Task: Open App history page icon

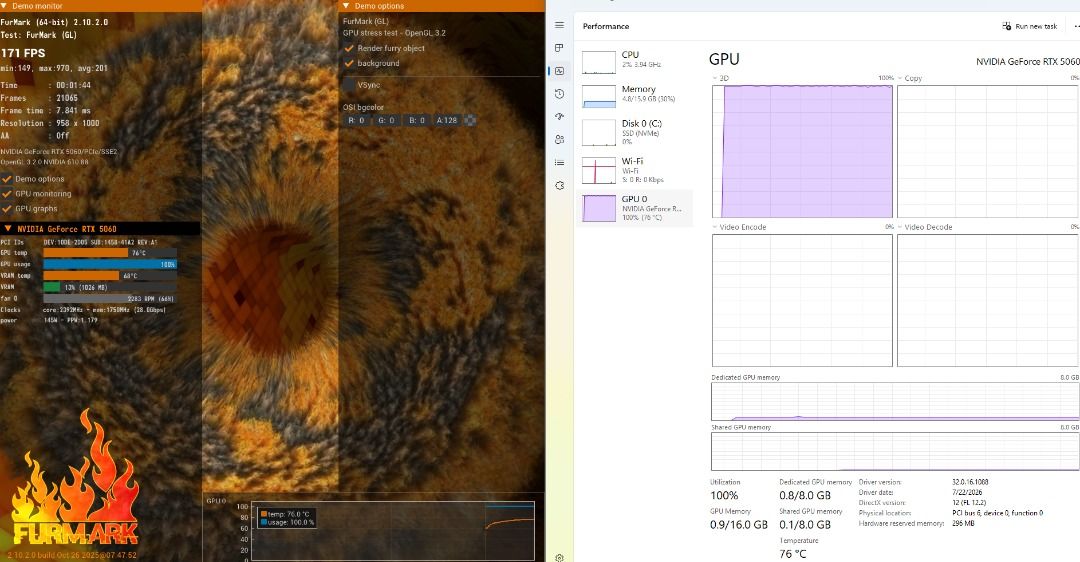Action: click(x=559, y=94)
